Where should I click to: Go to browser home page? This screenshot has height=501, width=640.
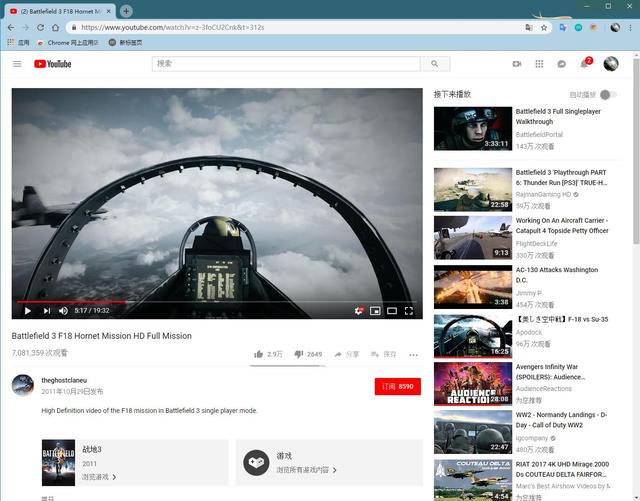56,27
